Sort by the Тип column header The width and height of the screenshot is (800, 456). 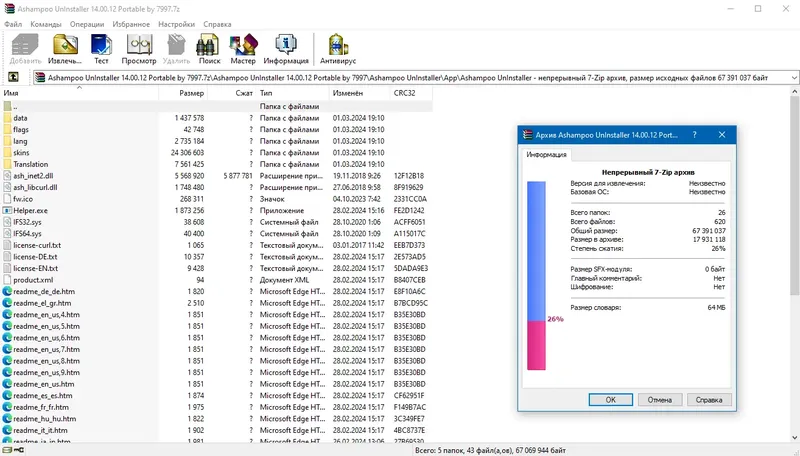(x=293, y=93)
